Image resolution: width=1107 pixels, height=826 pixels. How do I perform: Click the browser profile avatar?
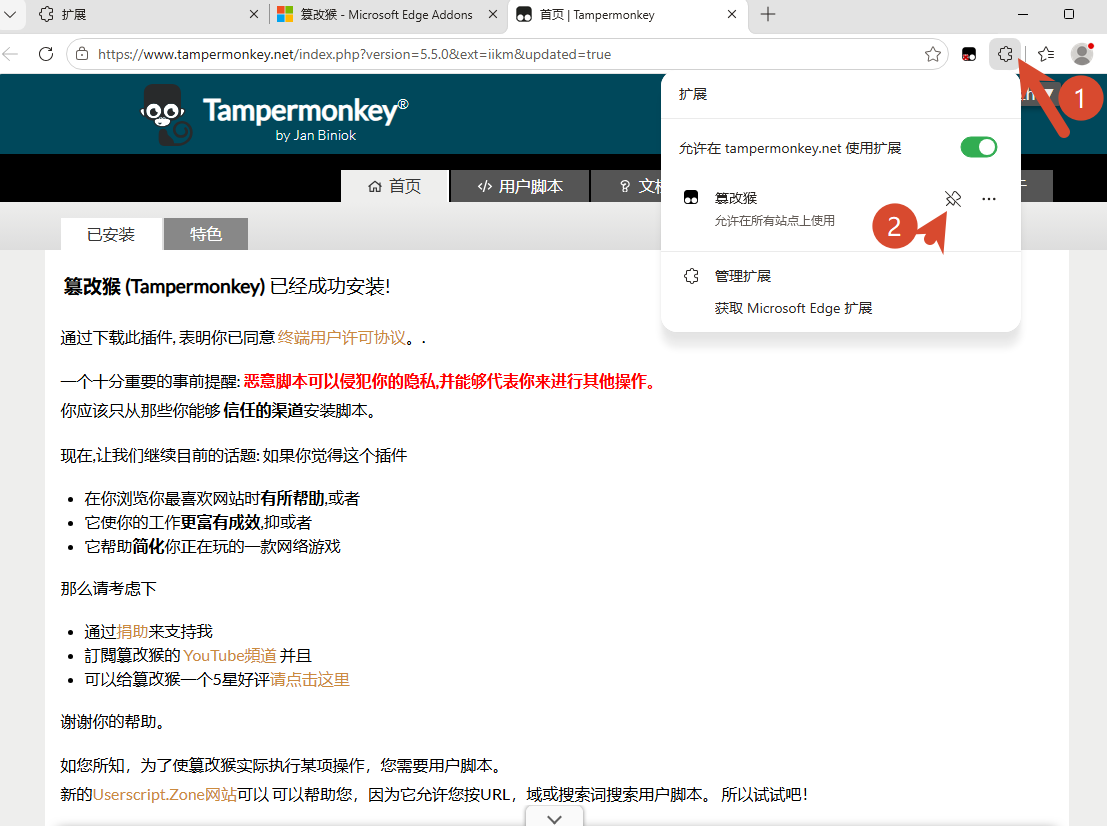click(1082, 54)
